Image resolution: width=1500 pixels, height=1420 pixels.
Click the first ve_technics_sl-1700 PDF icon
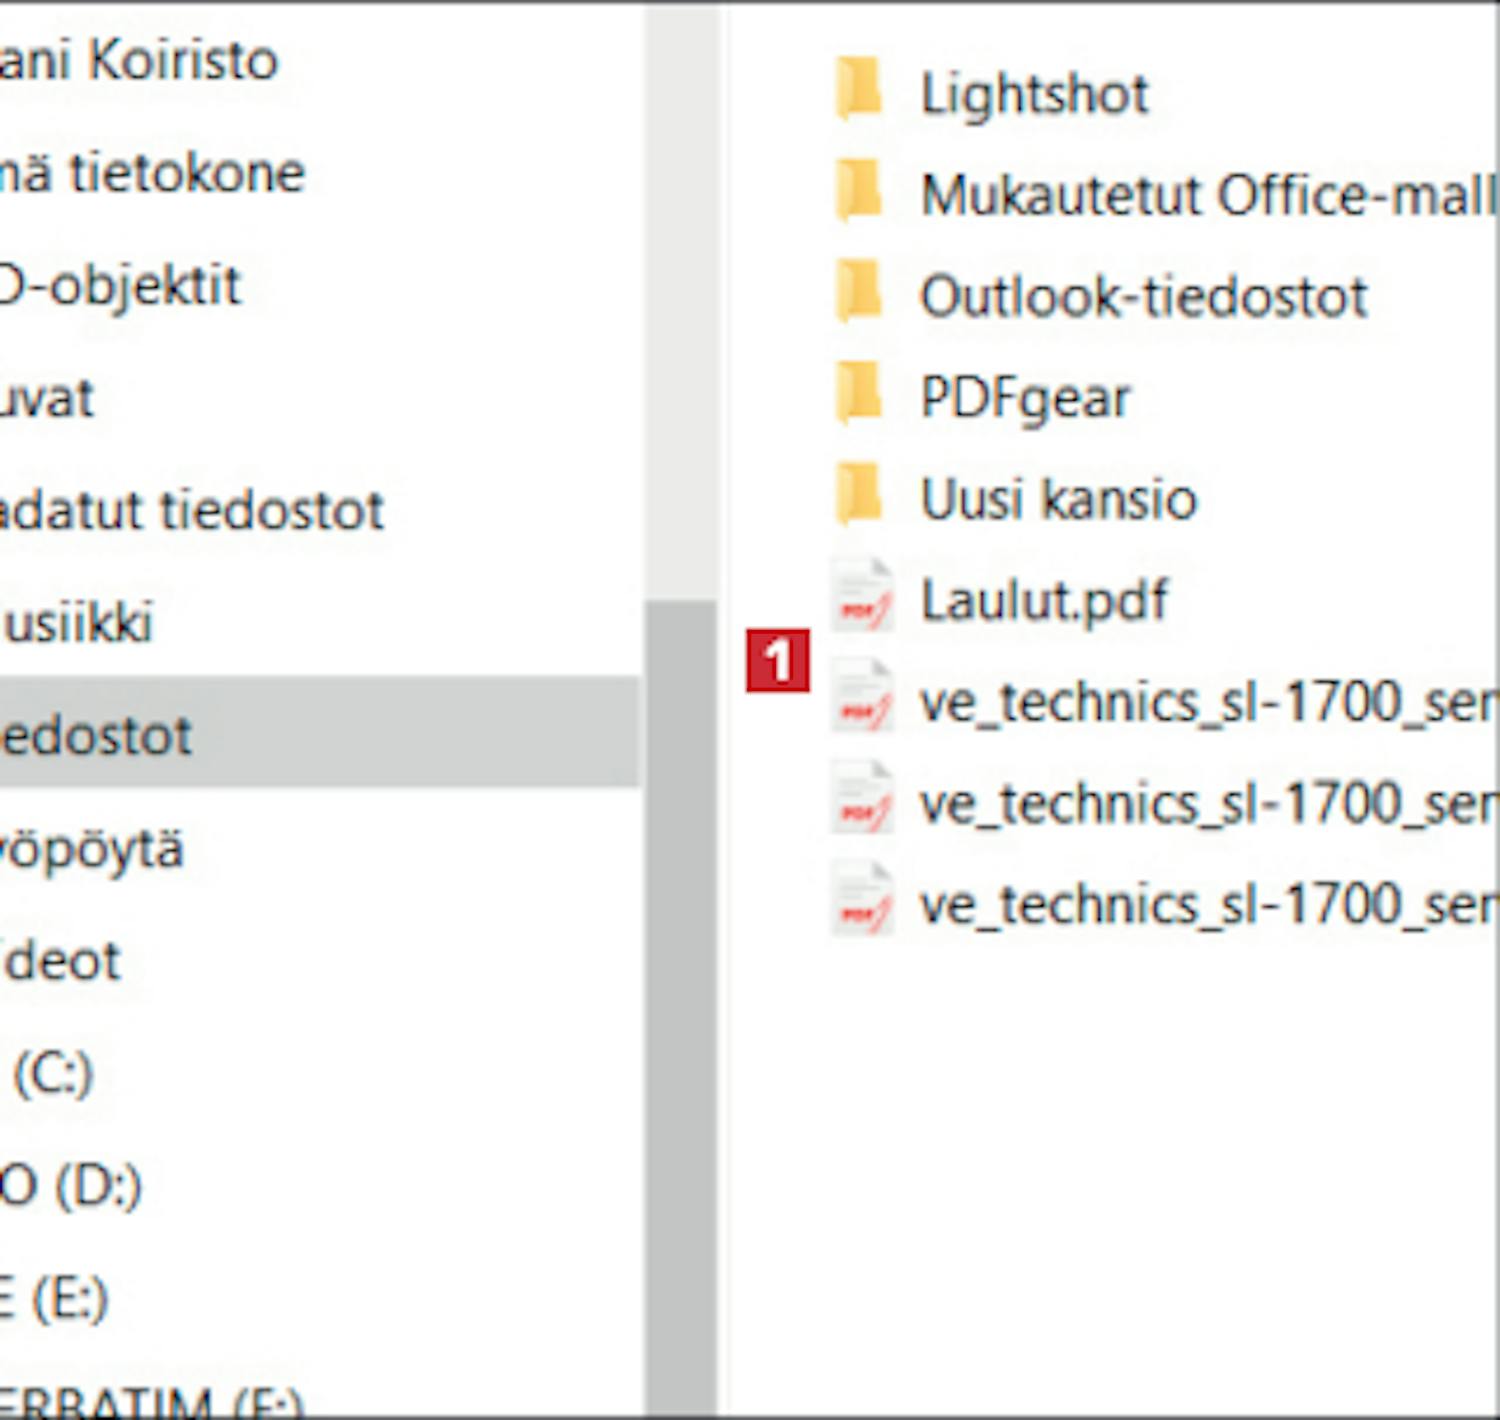pyautogui.click(x=862, y=699)
